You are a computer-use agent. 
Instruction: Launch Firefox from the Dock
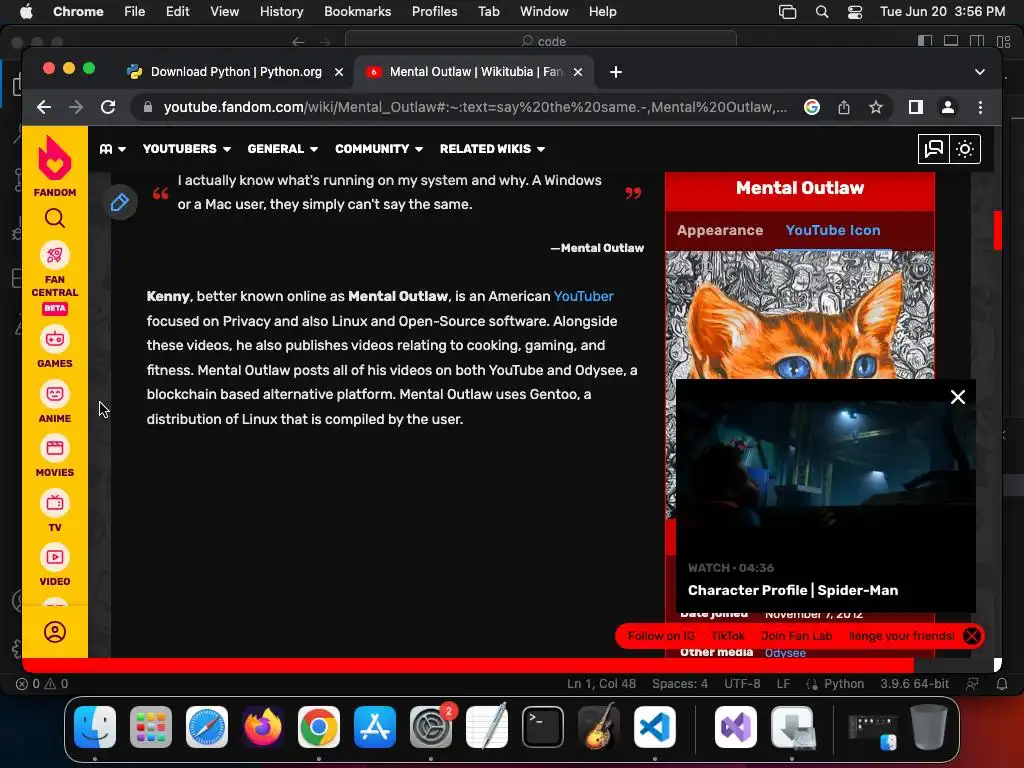(x=263, y=727)
